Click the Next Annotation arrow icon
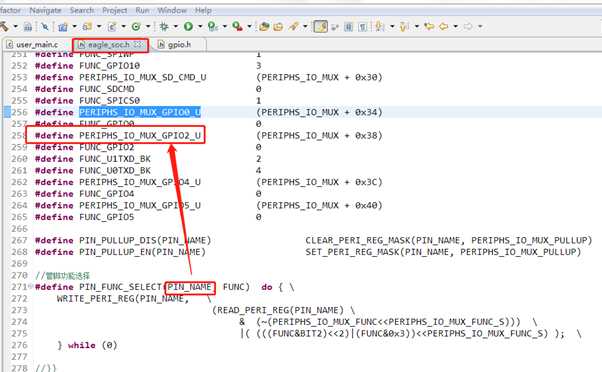602x372 pixels. tap(380, 26)
